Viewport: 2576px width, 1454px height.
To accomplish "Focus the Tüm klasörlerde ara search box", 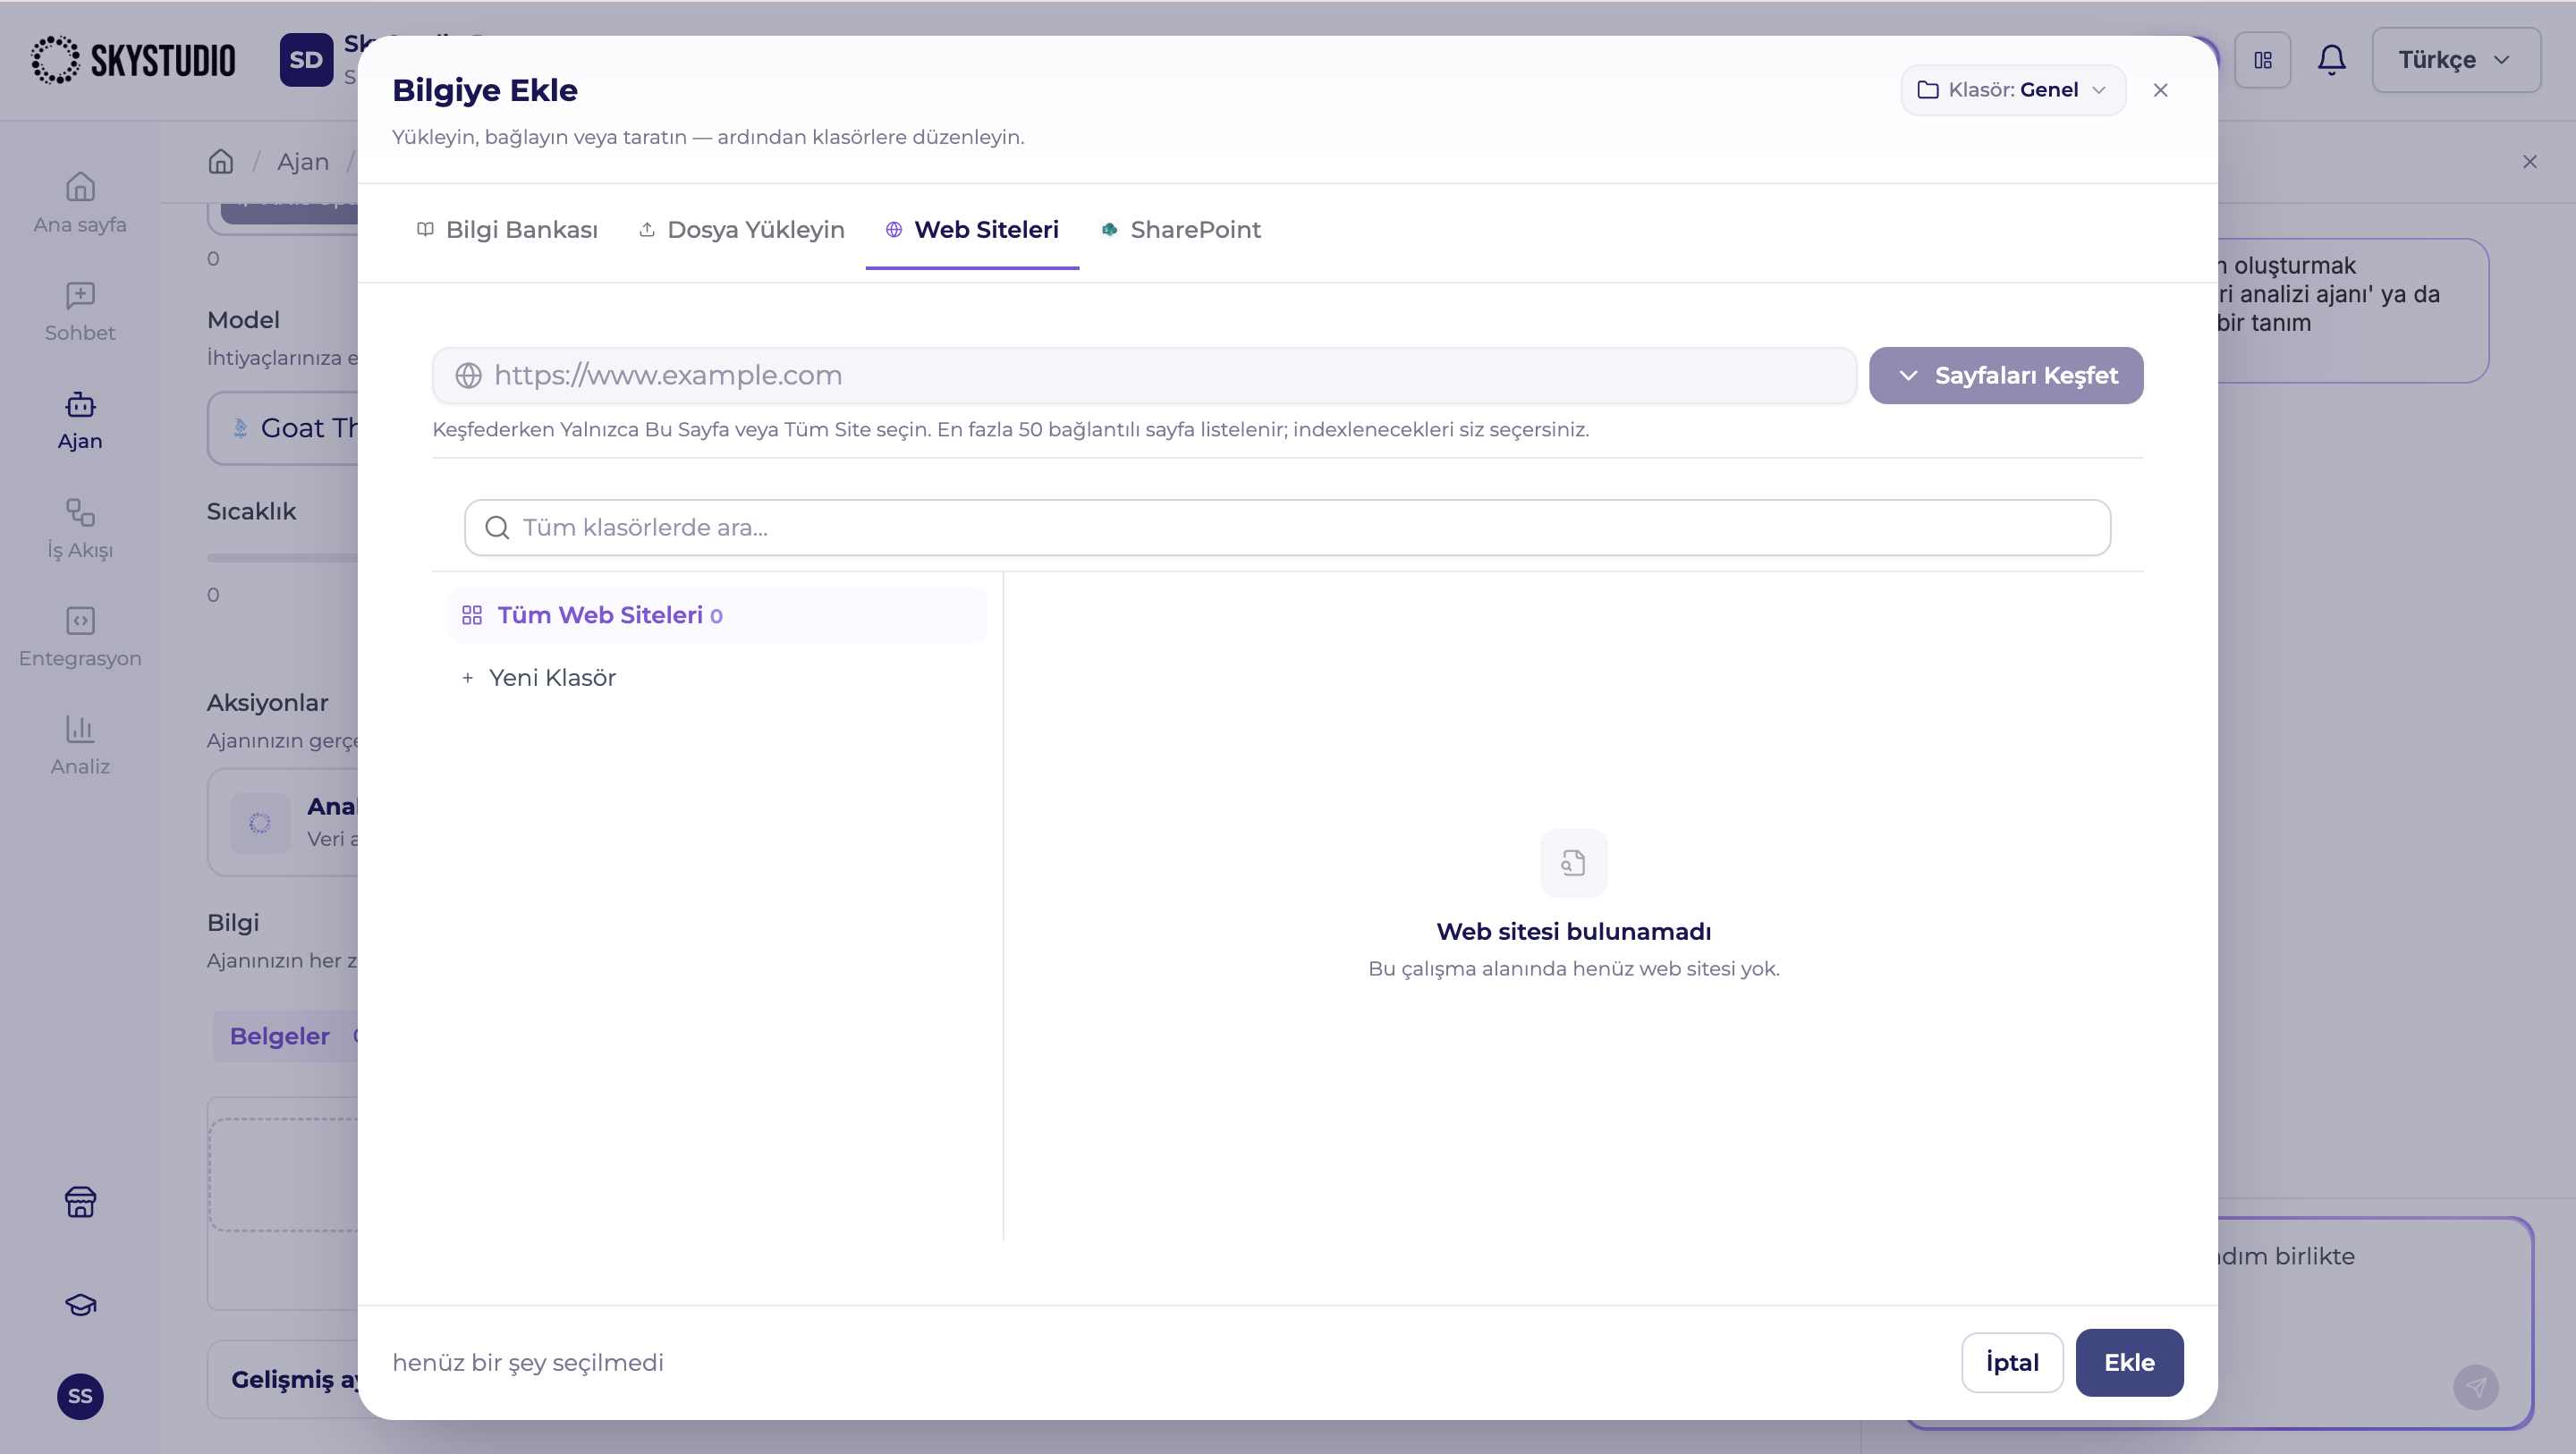I will (1287, 527).
